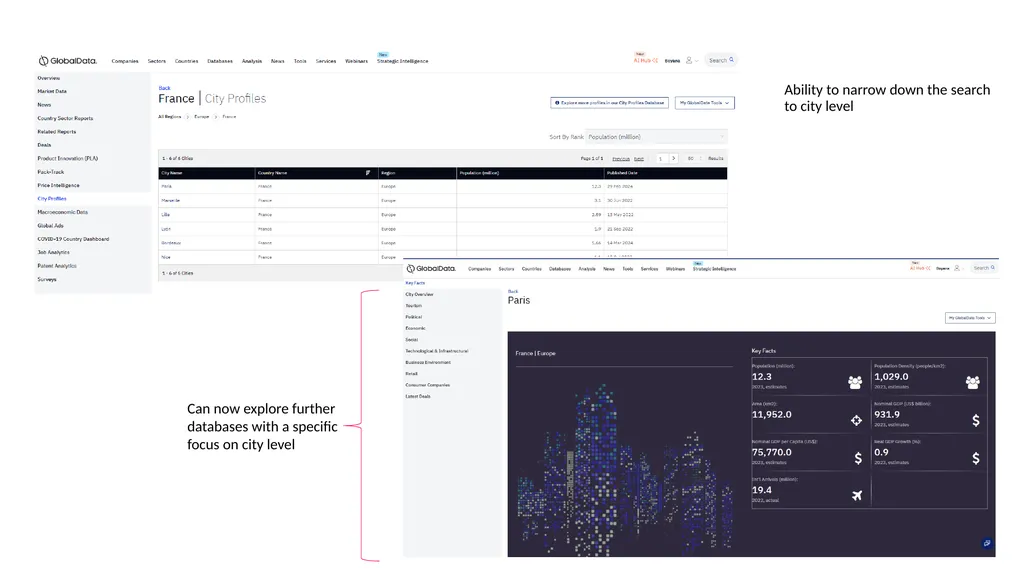Select Product Innovation (PLA) in sidebar
Image resolution: width=1024 pixels, height=575 pixels.
click(x=67, y=158)
